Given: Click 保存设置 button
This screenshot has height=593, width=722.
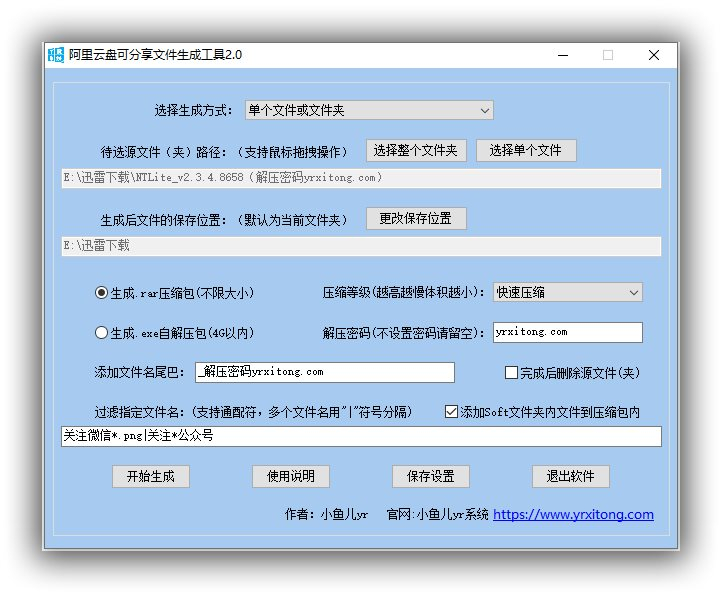Looking at the screenshot, I should (431, 477).
